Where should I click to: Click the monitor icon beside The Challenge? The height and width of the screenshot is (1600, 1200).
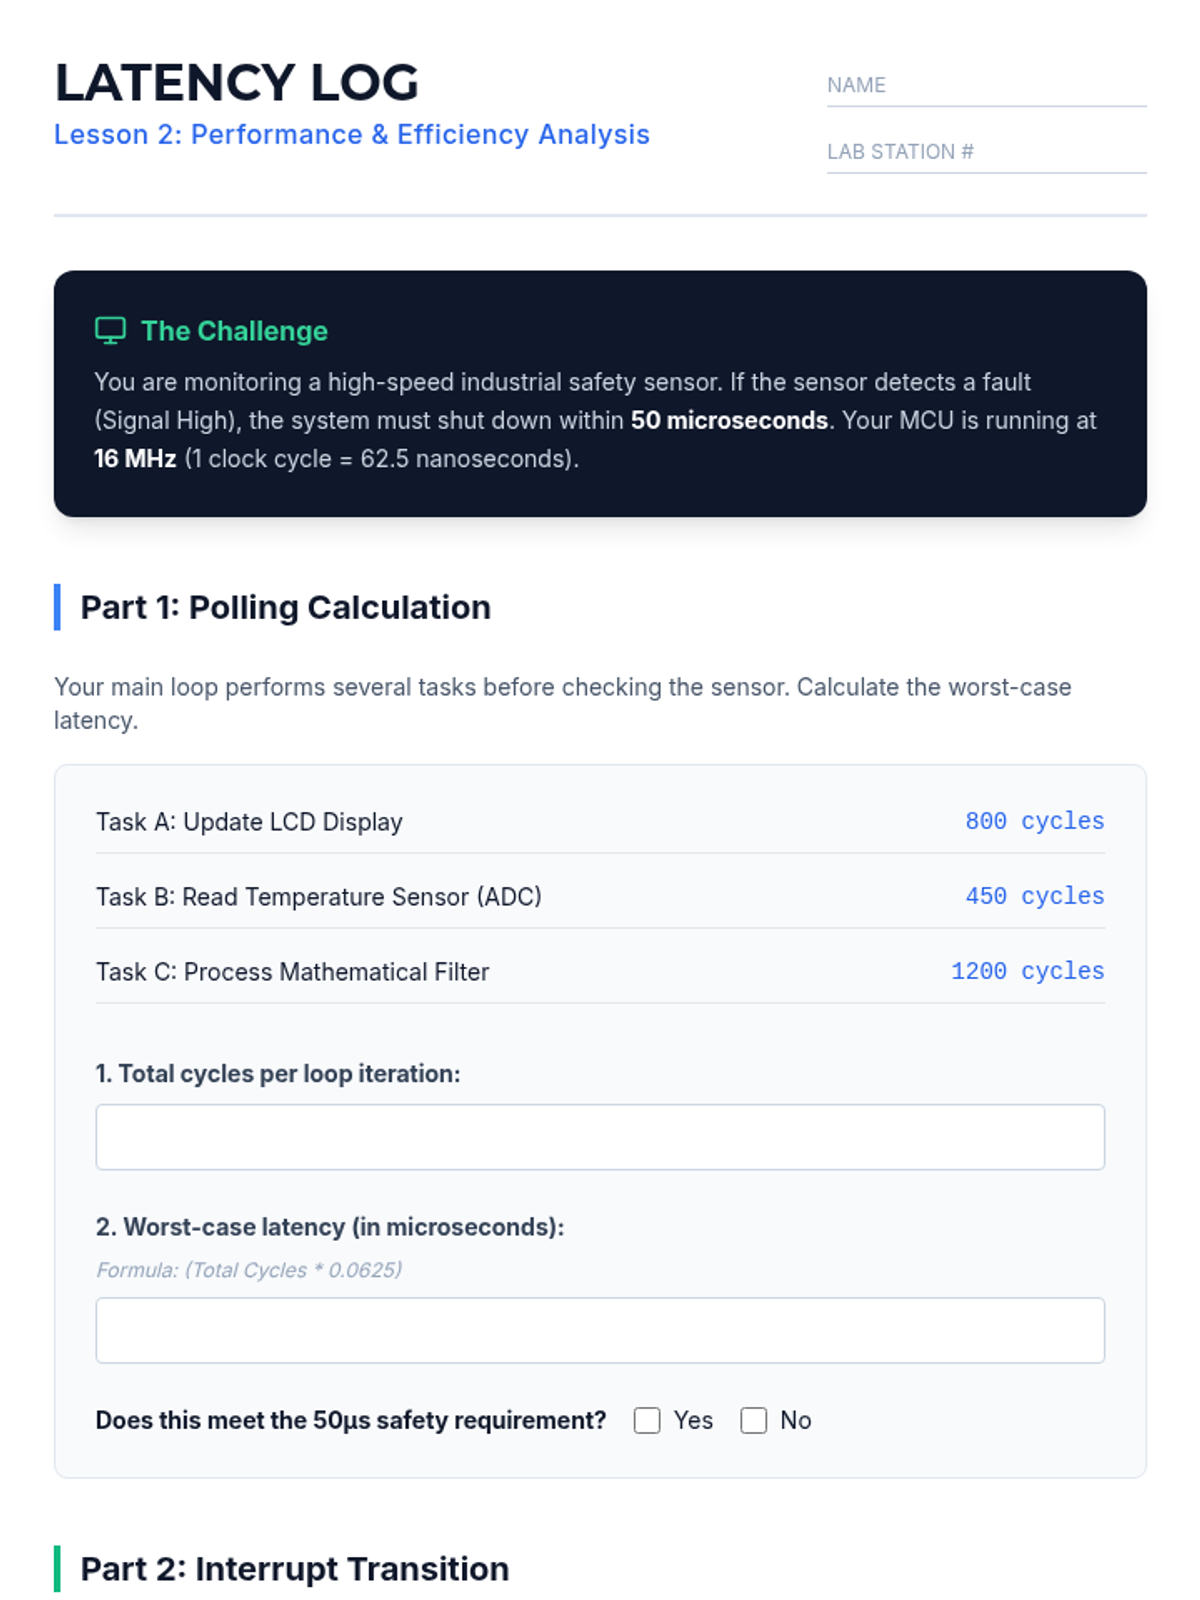point(110,331)
